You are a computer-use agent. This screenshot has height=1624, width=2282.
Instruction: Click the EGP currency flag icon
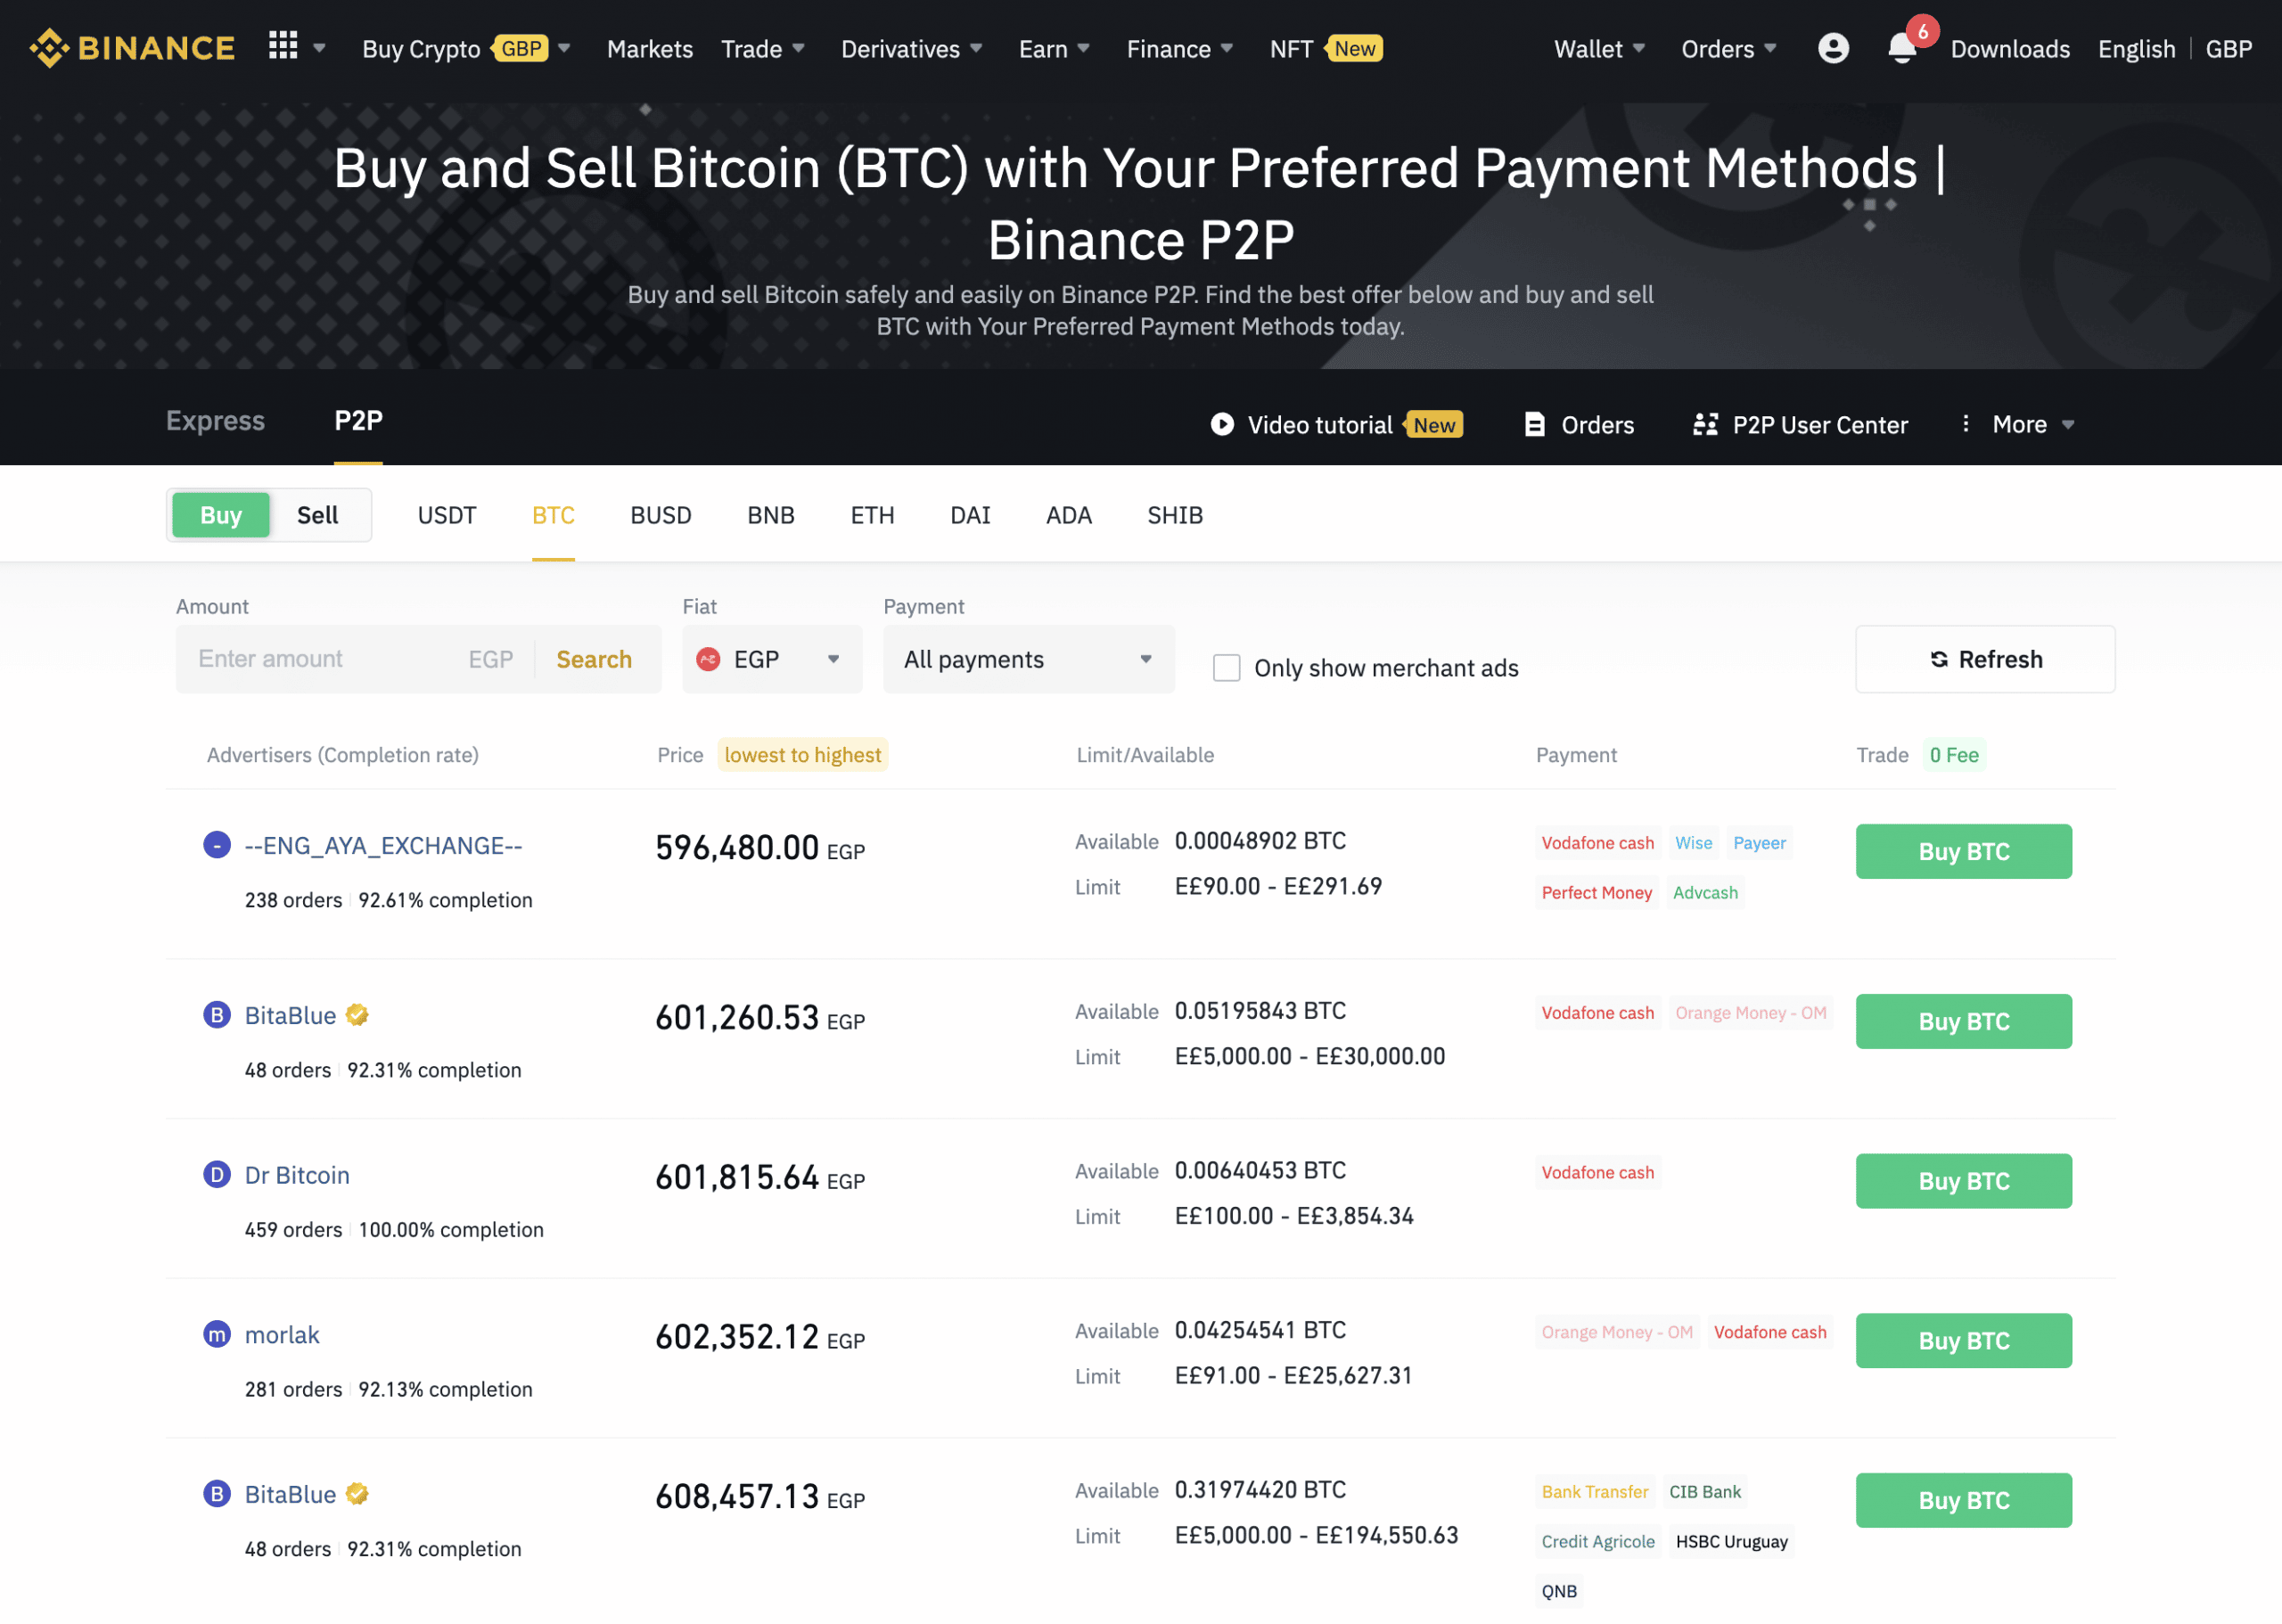click(708, 659)
